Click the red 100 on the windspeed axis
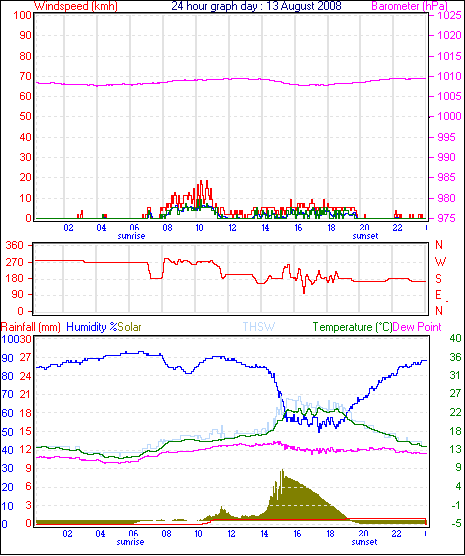465x556 pixels. tap(22, 15)
